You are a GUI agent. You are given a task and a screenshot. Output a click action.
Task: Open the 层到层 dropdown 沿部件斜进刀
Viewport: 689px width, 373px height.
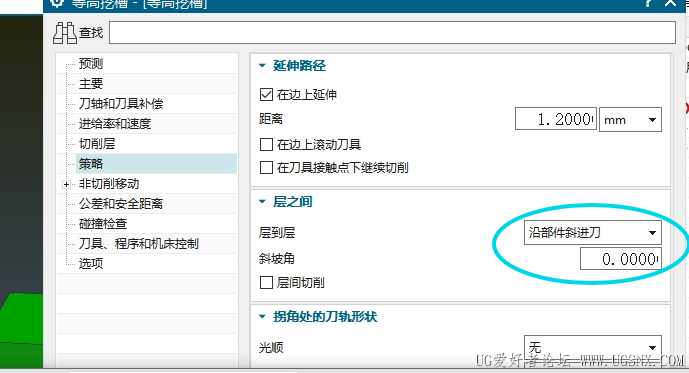[592, 232]
